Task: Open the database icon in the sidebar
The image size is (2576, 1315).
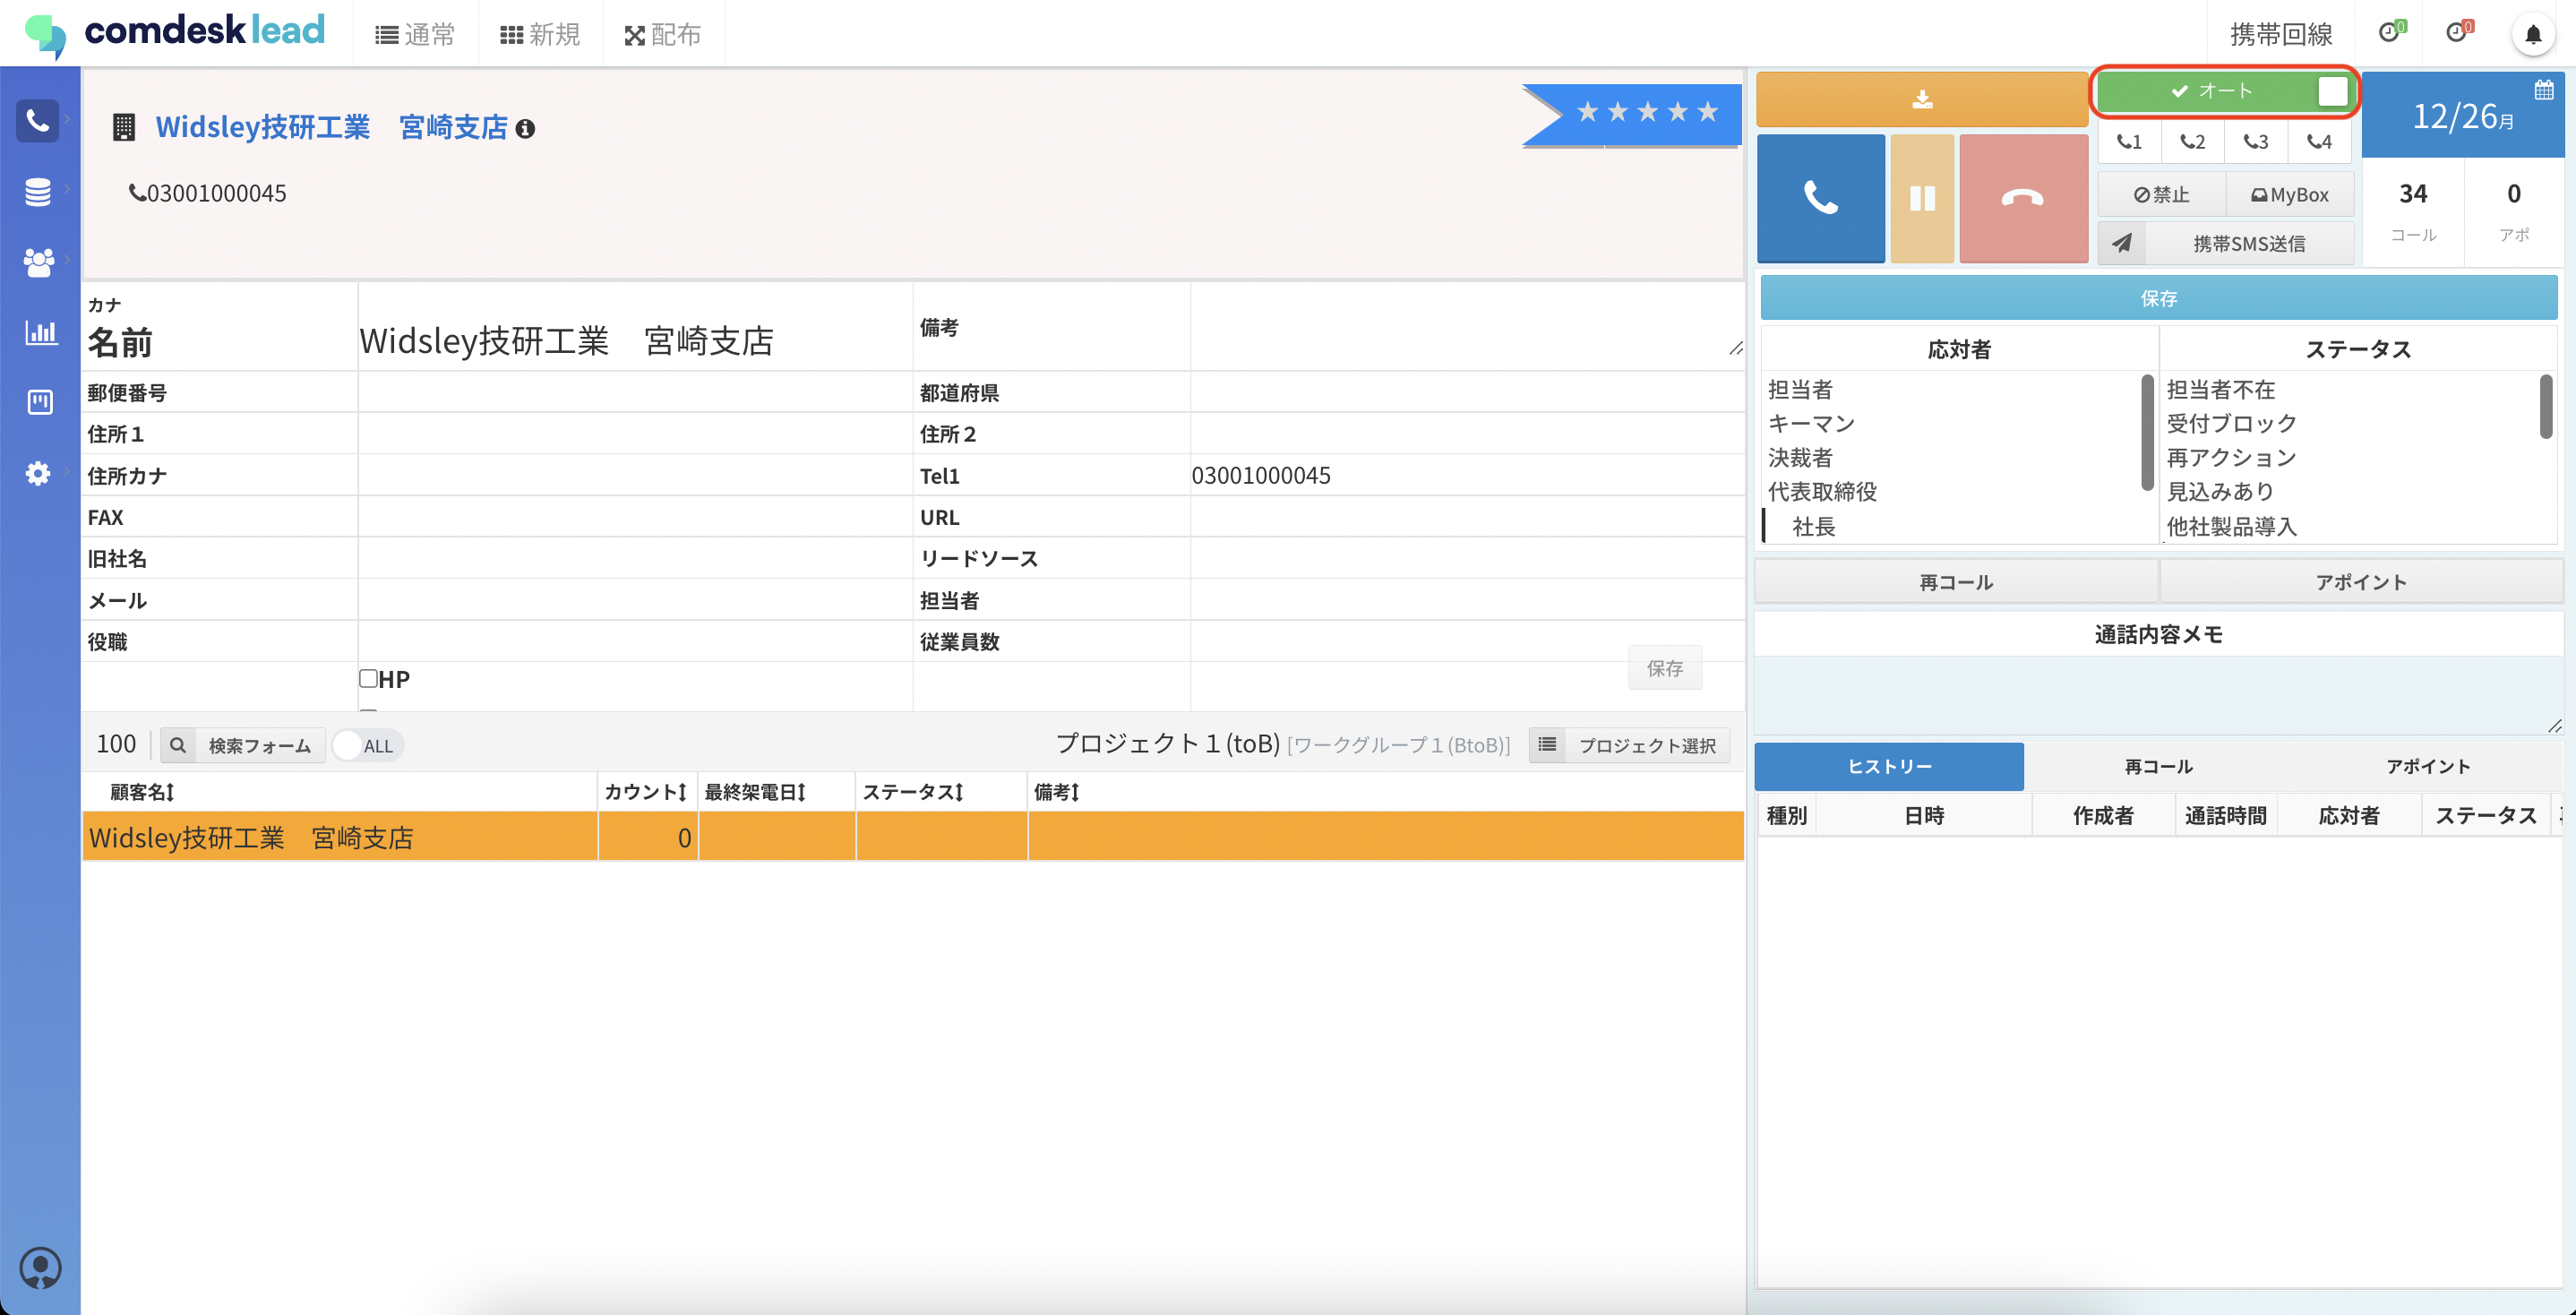Action: (38, 191)
